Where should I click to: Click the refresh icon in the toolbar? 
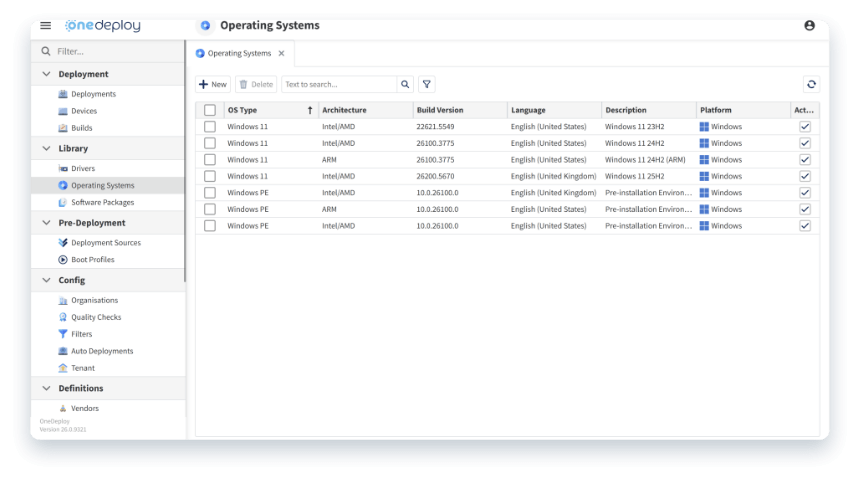[811, 85]
